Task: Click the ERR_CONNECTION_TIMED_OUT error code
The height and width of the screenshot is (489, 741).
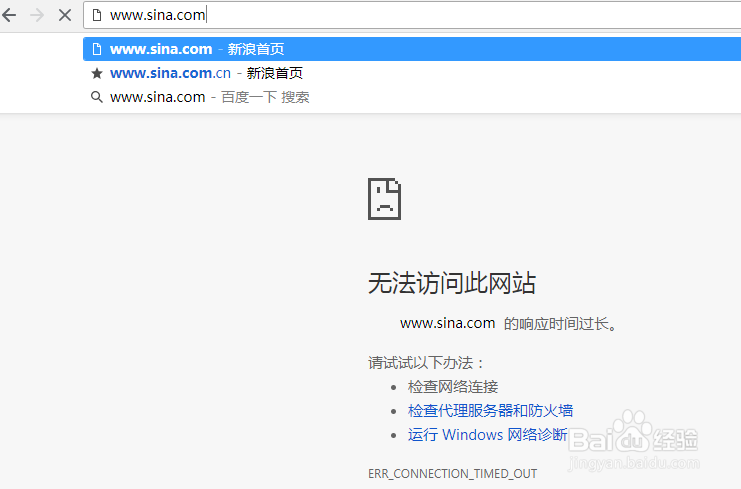Action: [453, 474]
